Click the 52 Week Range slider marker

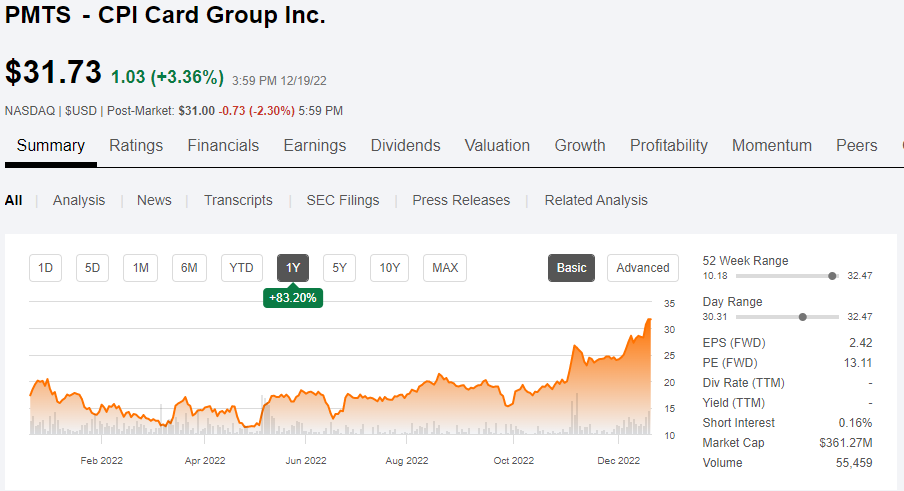pyautogui.click(x=832, y=276)
